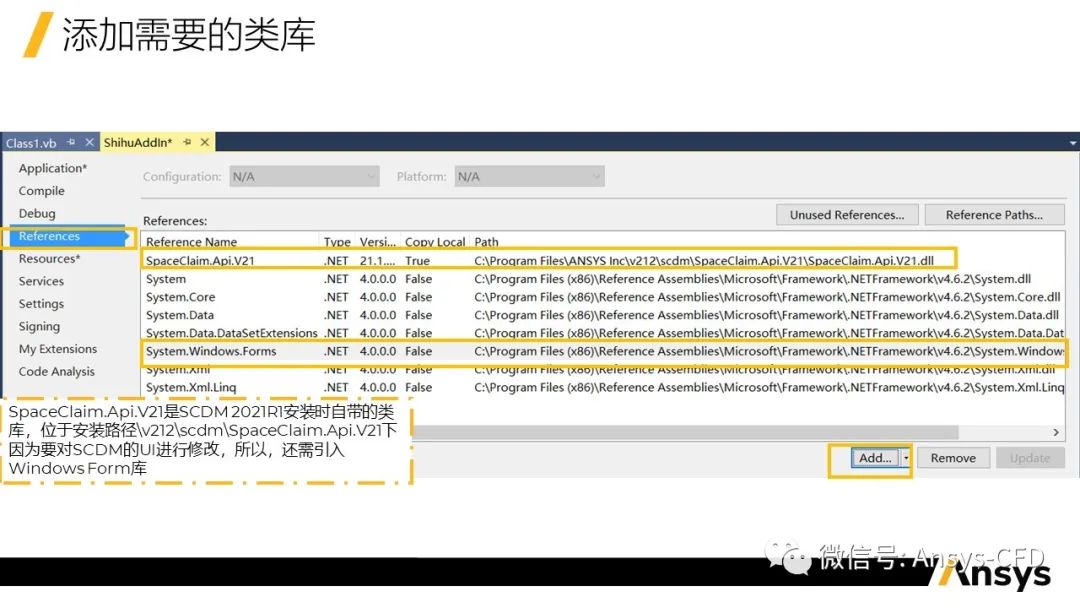The height and width of the screenshot is (608, 1080).
Task: Select the System.Windows.Forms reference row
Action: click(603, 351)
